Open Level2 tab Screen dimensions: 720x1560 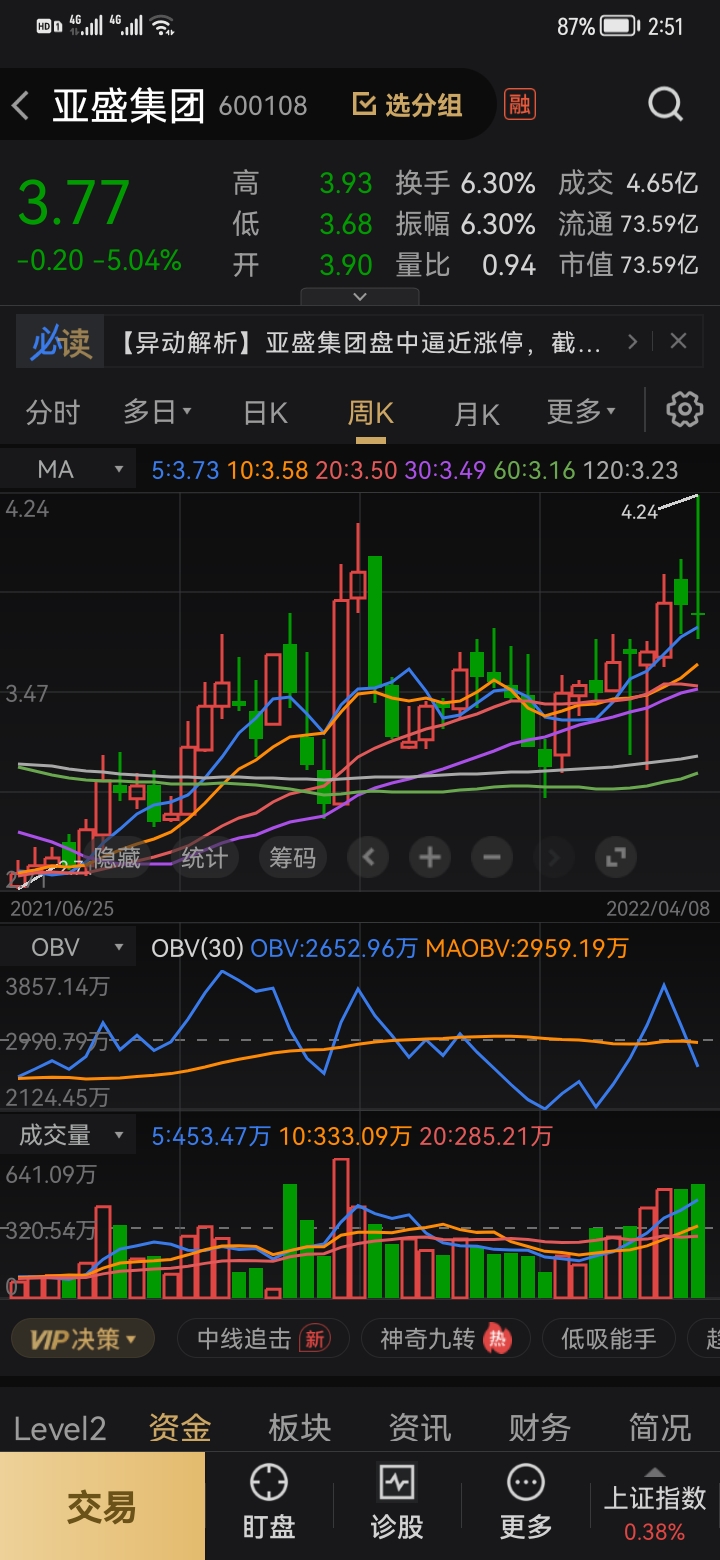click(60, 1428)
